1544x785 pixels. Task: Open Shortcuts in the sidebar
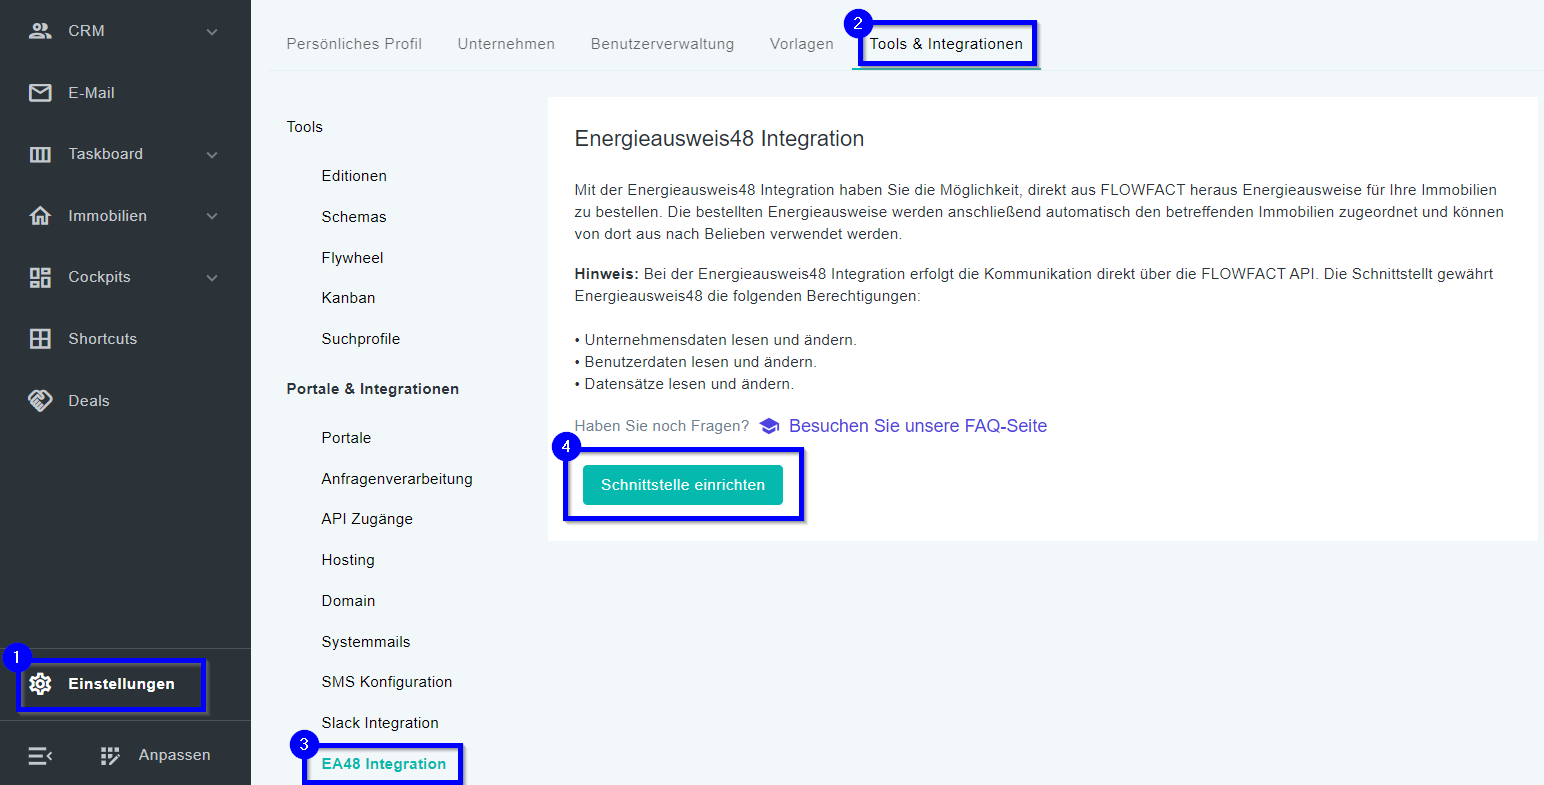click(x=102, y=339)
